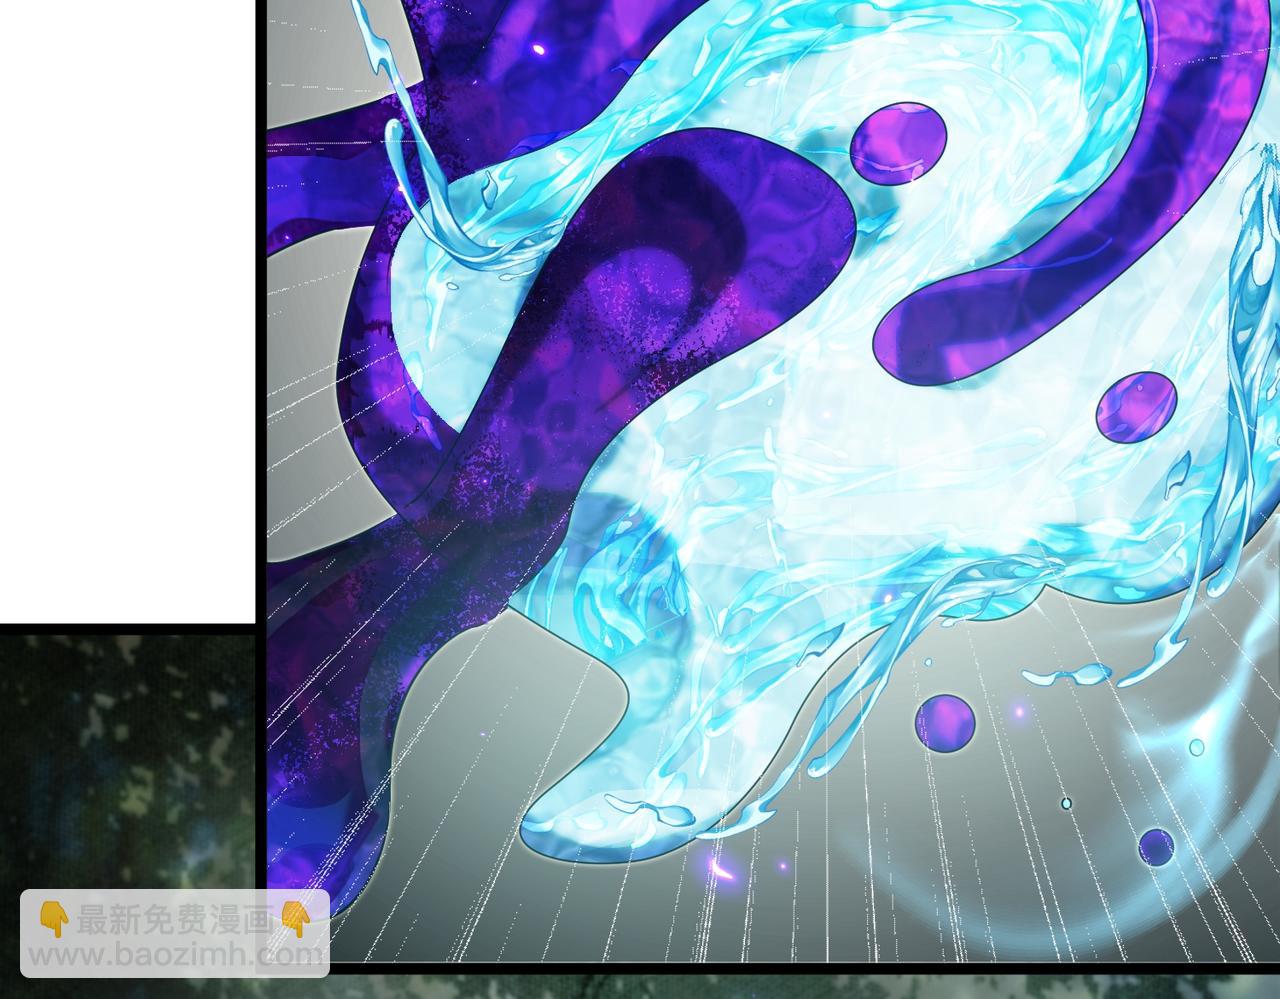Click the topmost purple orb in the water
The width and height of the screenshot is (1280, 999).
(x=898, y=145)
